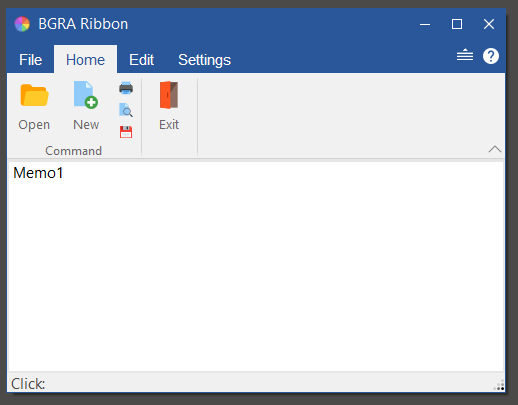
Task: Minimize the BGRA Ribbon window
Action: click(425, 24)
